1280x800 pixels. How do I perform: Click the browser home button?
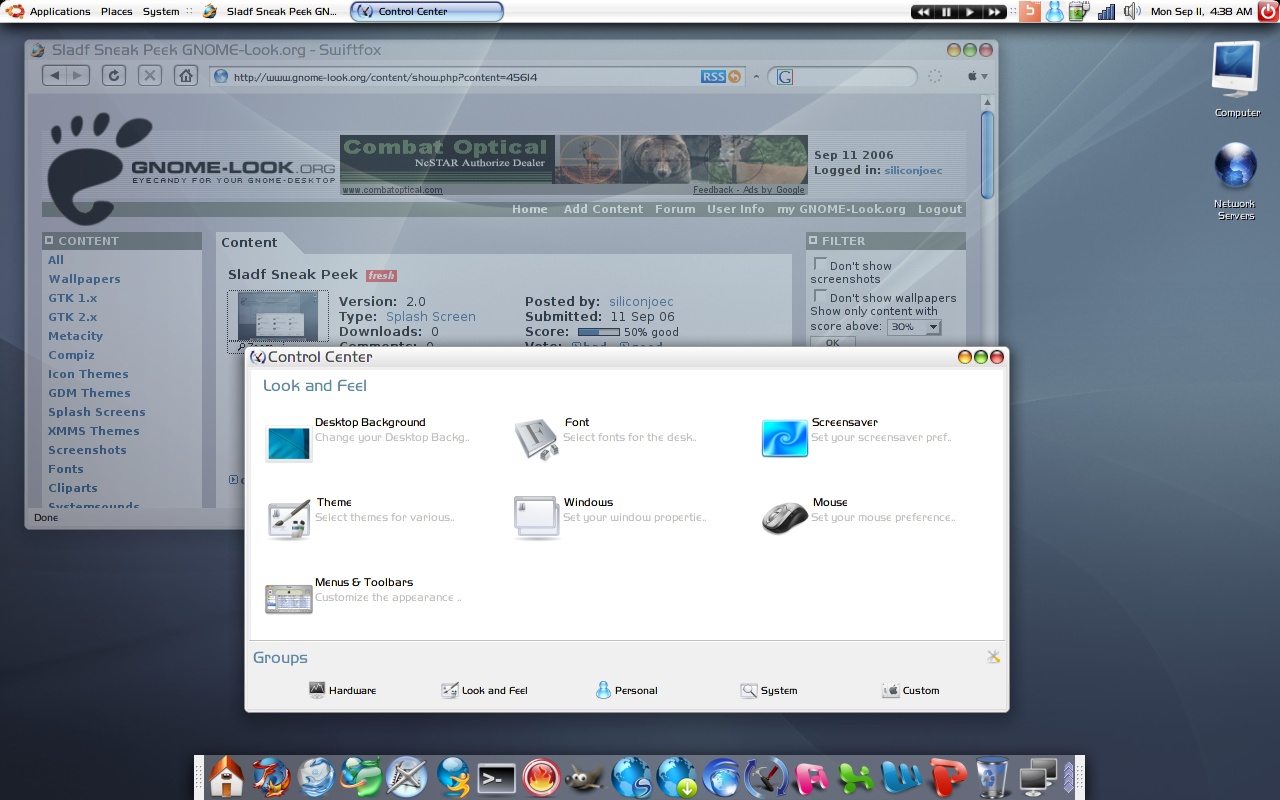point(185,76)
